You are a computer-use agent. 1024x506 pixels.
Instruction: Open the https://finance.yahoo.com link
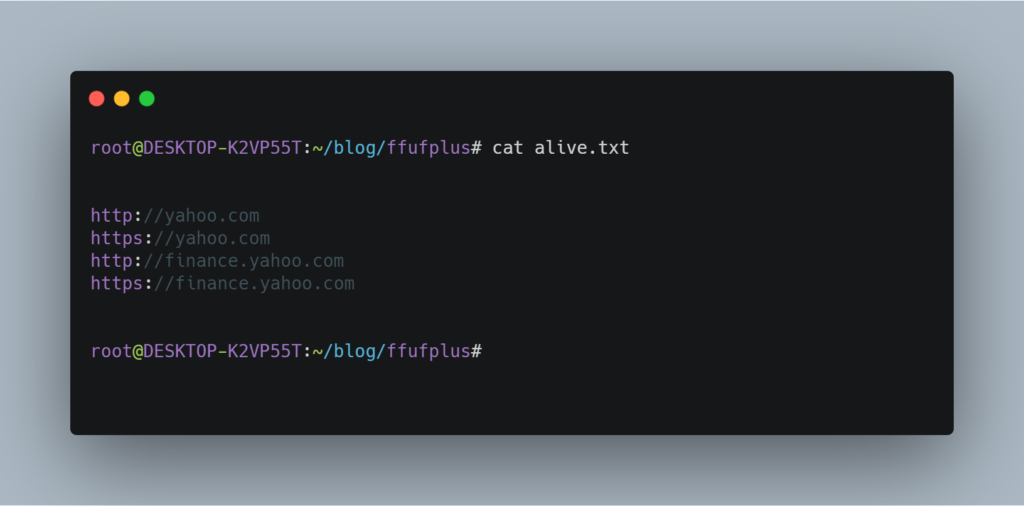223,283
